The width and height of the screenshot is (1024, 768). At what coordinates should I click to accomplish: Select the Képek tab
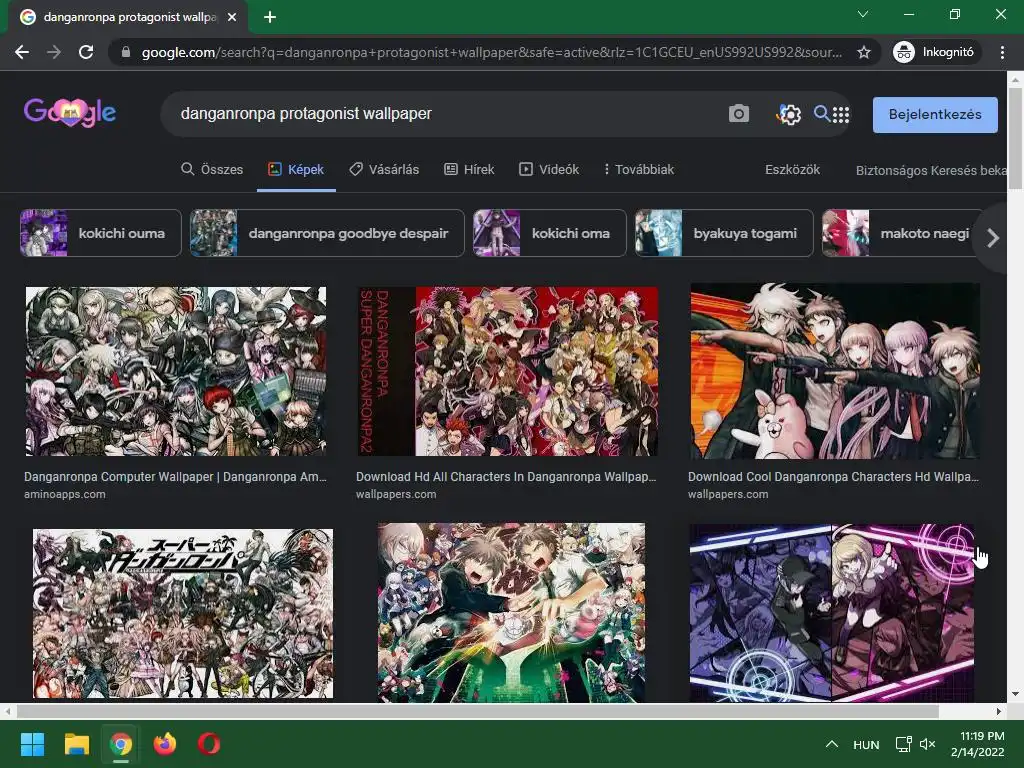tap(296, 169)
